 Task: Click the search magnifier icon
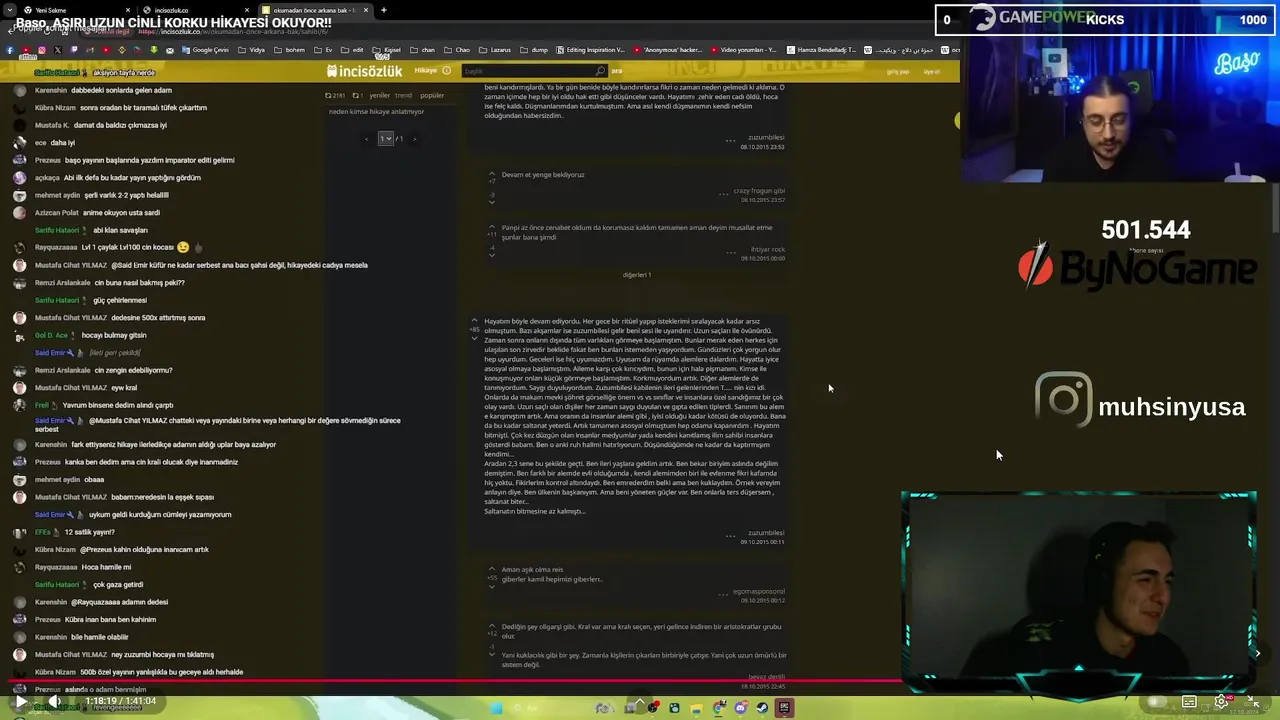click(x=600, y=71)
